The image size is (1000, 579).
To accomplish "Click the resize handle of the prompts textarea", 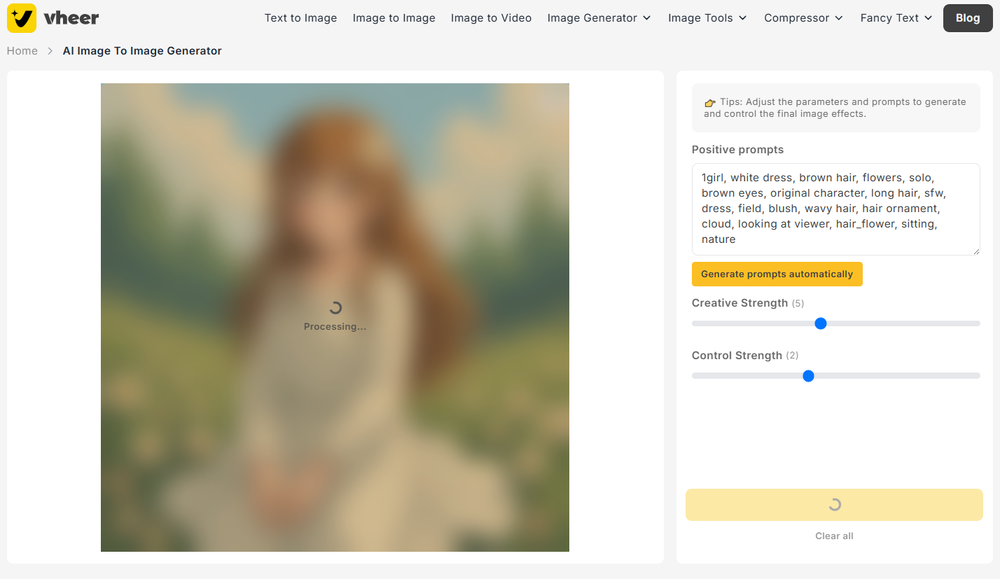I will coord(975,250).
